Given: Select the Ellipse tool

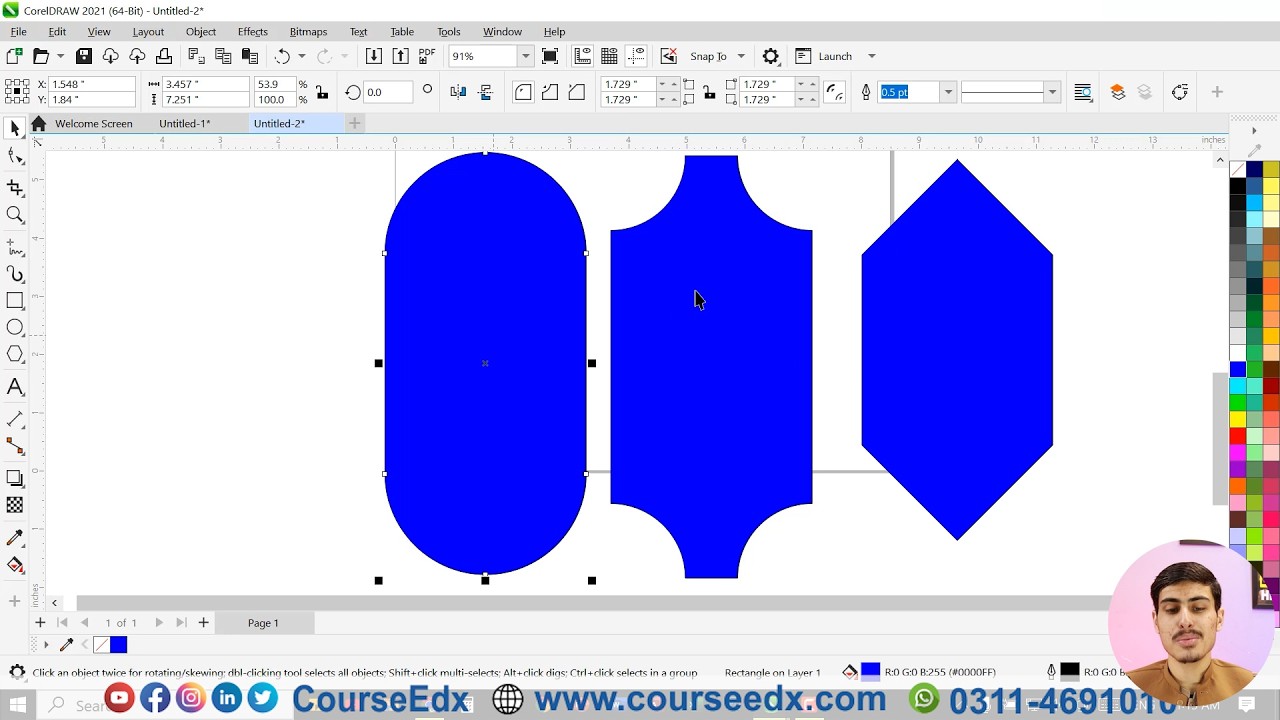Looking at the screenshot, I should pyautogui.click(x=15, y=327).
